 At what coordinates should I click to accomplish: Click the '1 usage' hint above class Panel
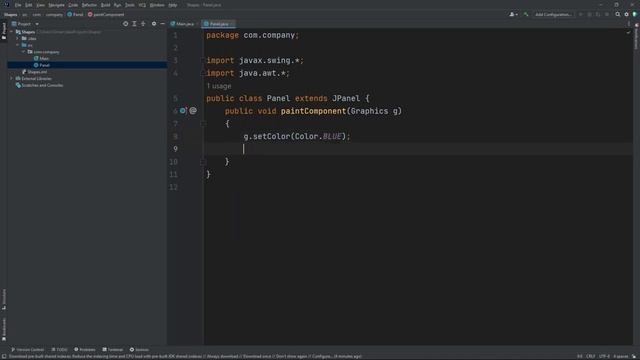(219, 86)
